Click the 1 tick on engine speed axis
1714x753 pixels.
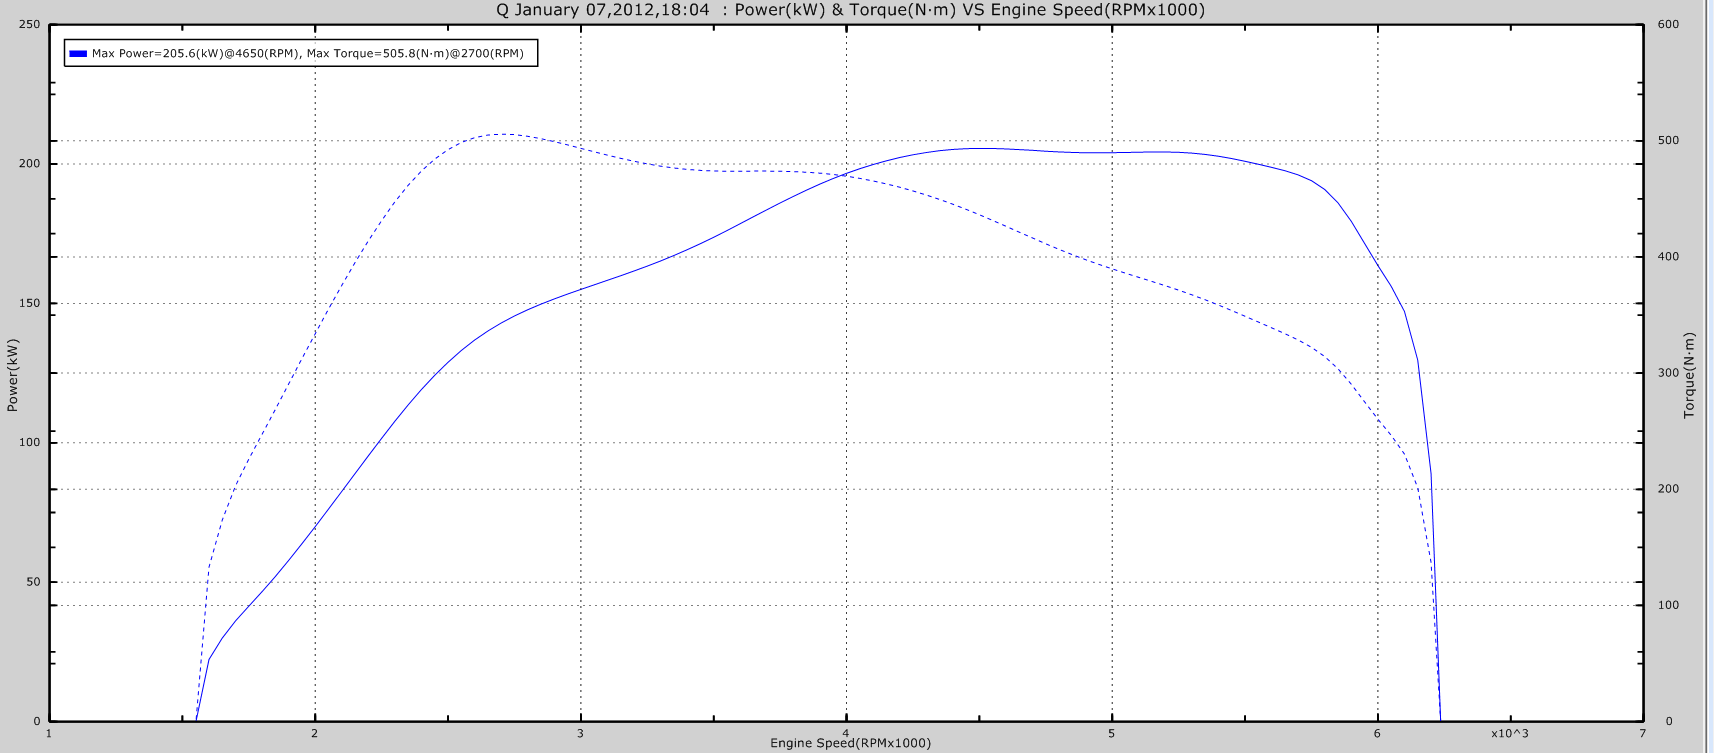[49, 734]
